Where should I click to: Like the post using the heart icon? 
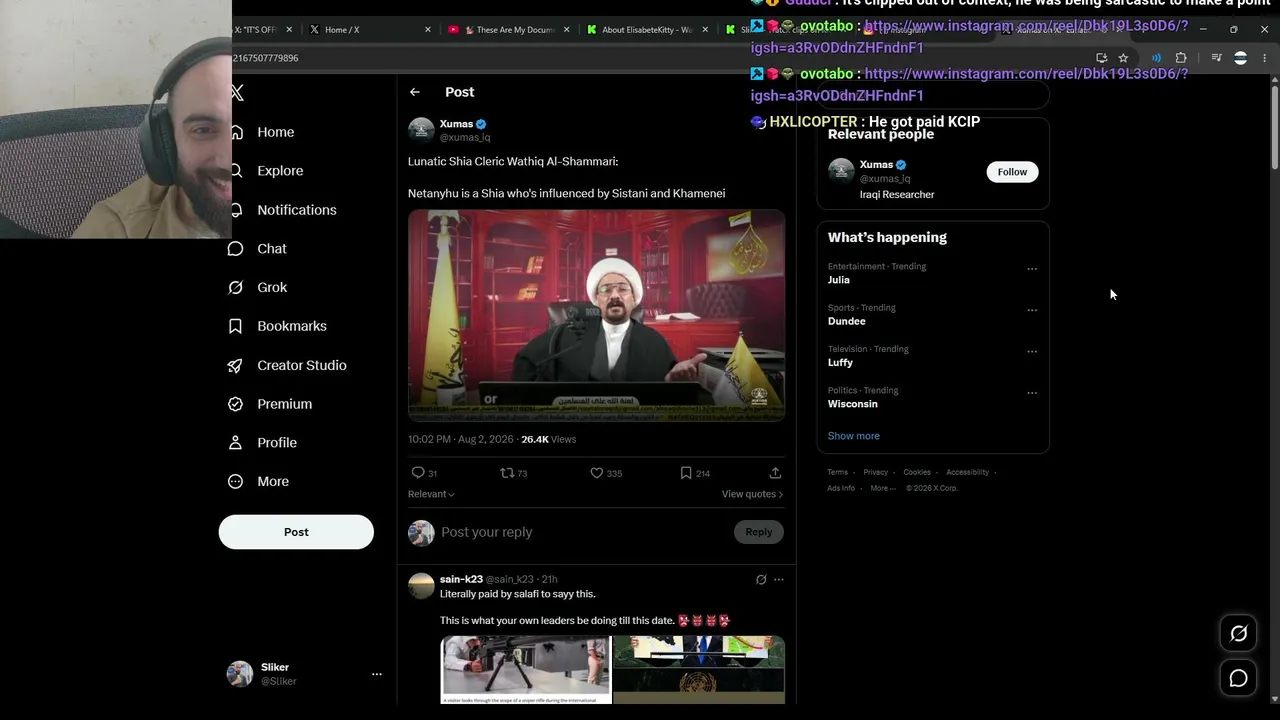(x=597, y=473)
